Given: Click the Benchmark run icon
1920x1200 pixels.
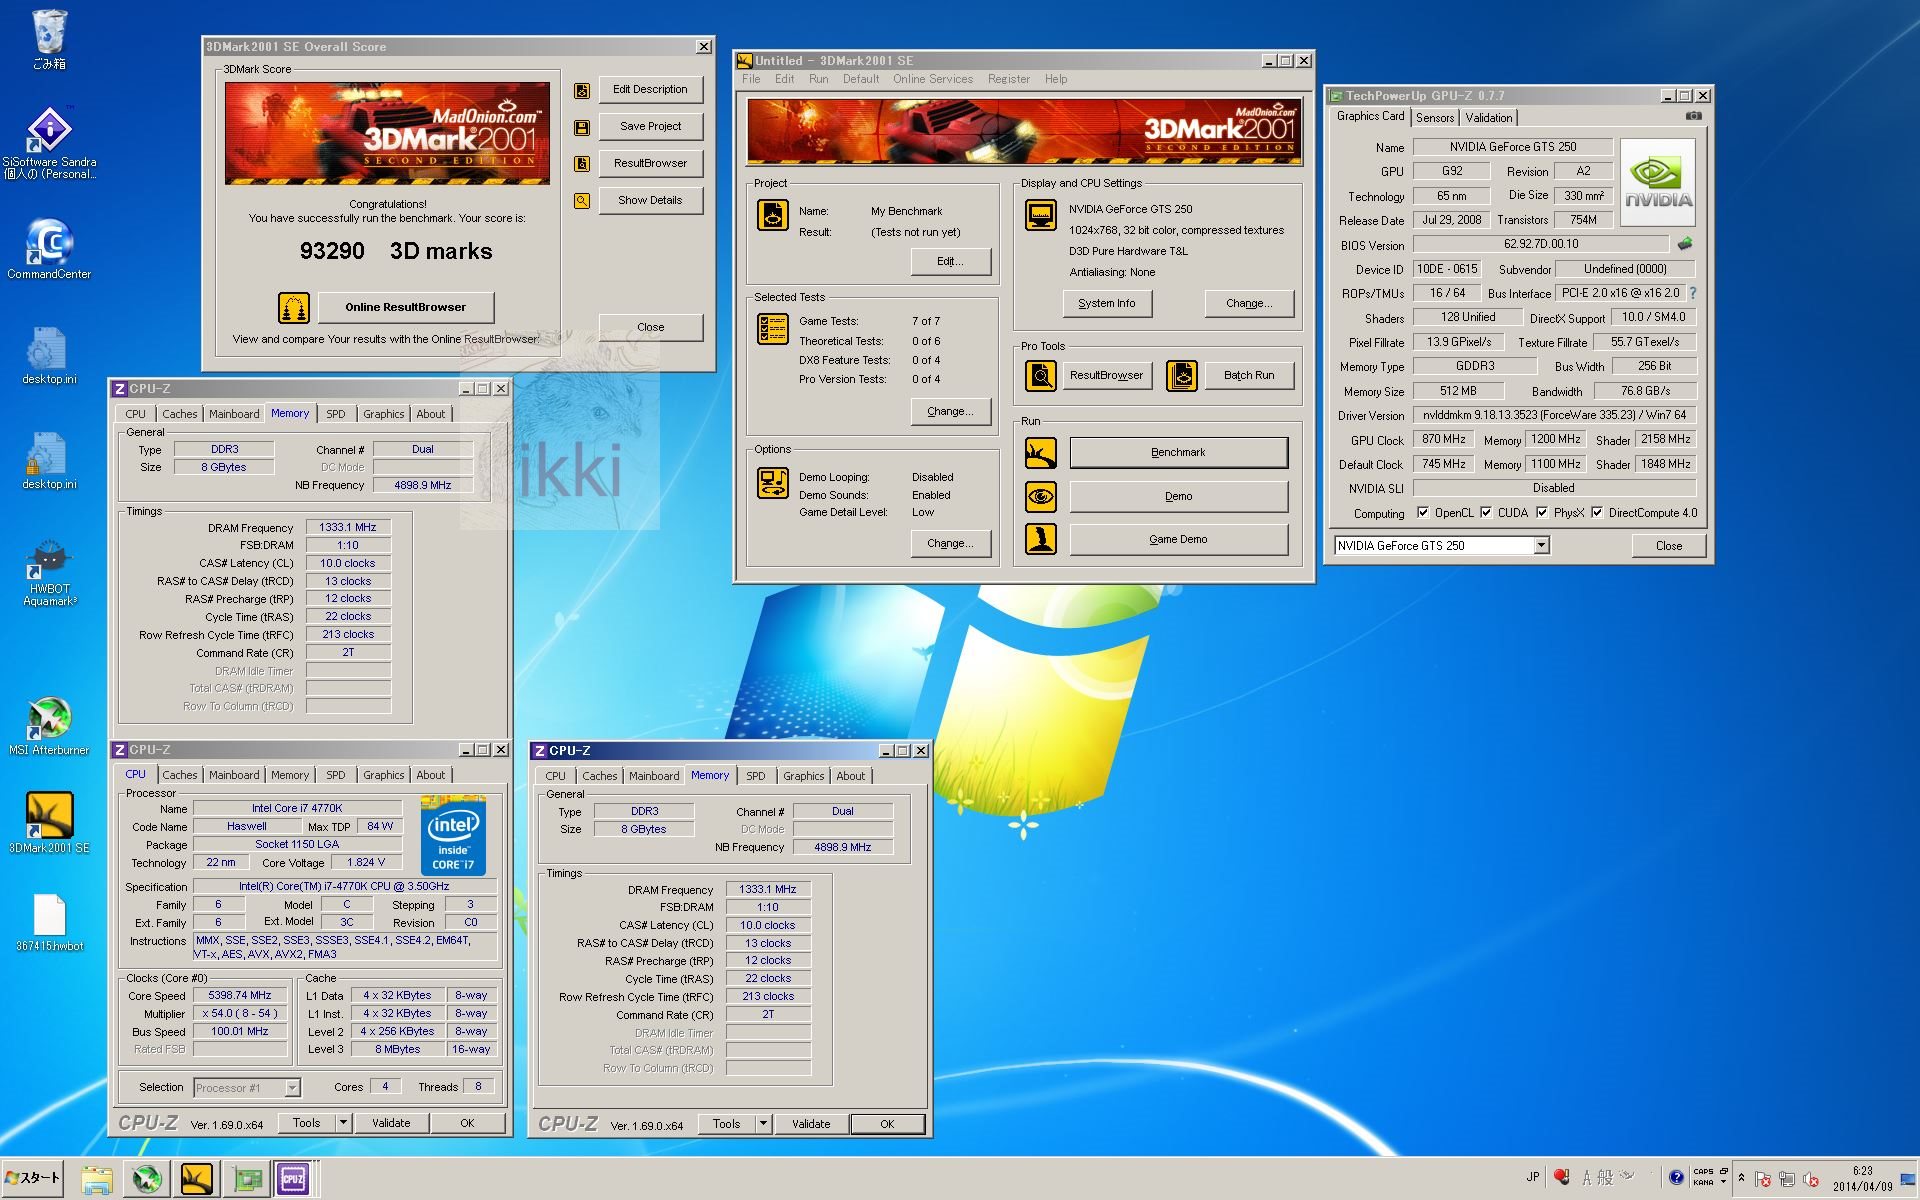Looking at the screenshot, I should (x=1041, y=453).
